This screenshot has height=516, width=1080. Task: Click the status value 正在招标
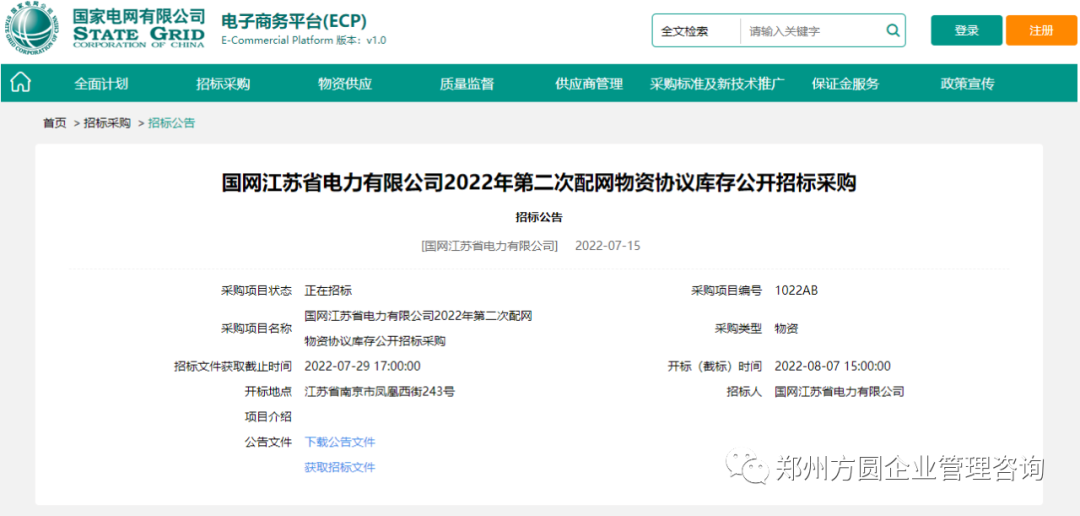pos(328,291)
